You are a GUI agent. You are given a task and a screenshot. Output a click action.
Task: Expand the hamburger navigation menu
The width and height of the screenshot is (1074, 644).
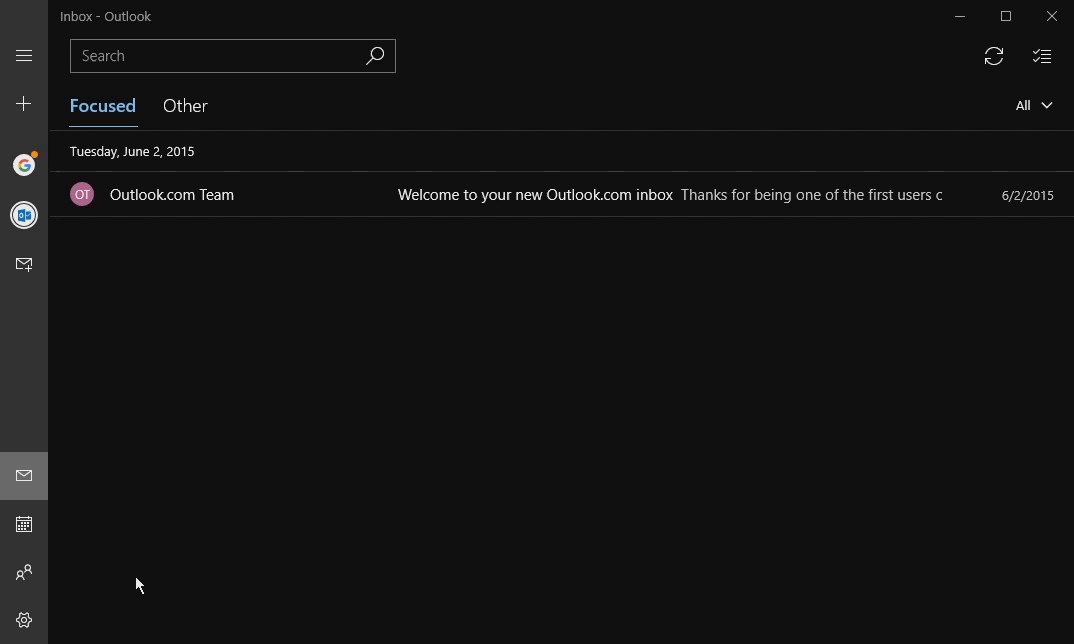tap(24, 55)
